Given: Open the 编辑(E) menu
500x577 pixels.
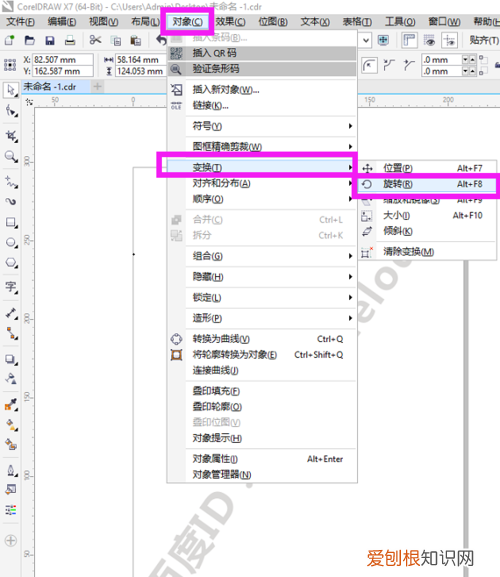Looking at the screenshot, I should tap(62, 22).
